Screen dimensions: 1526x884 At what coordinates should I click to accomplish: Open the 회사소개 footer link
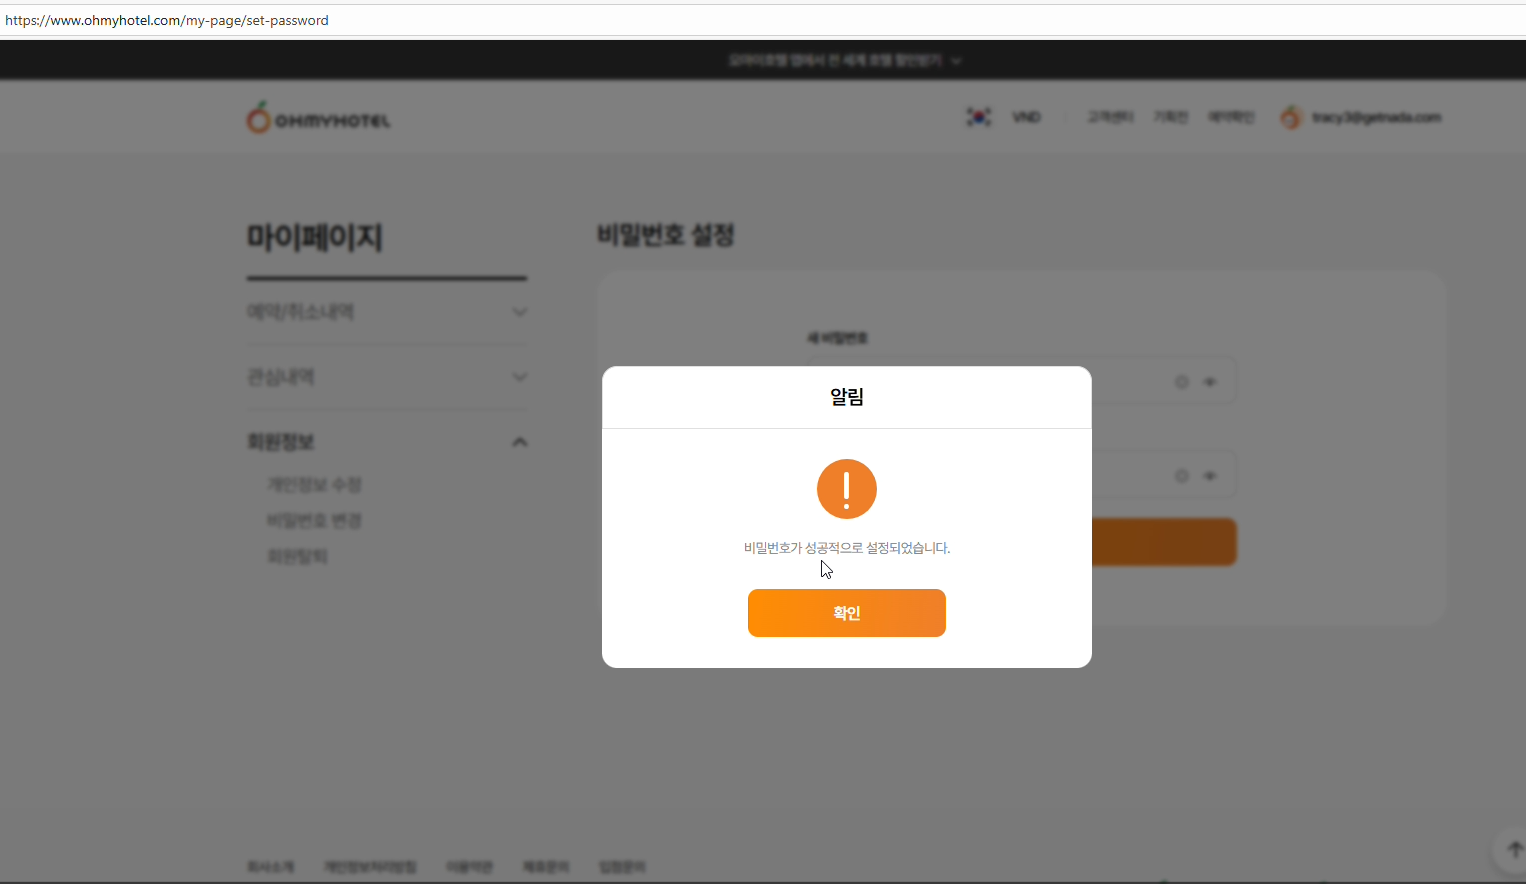click(270, 867)
